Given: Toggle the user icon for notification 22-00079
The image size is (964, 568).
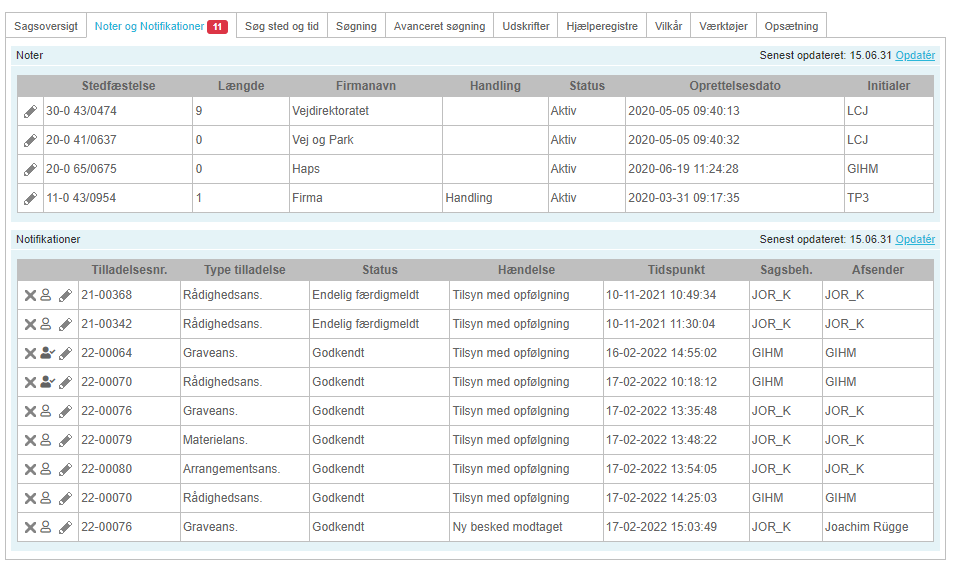Looking at the screenshot, I should [x=46, y=440].
